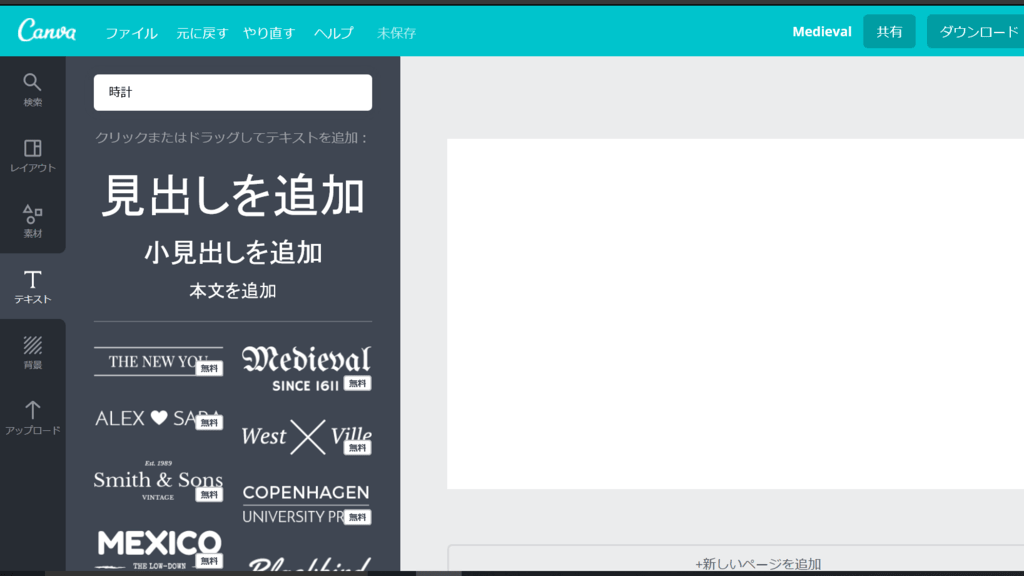Click the 未保存 save status
1024x576 pixels.
(x=396, y=33)
